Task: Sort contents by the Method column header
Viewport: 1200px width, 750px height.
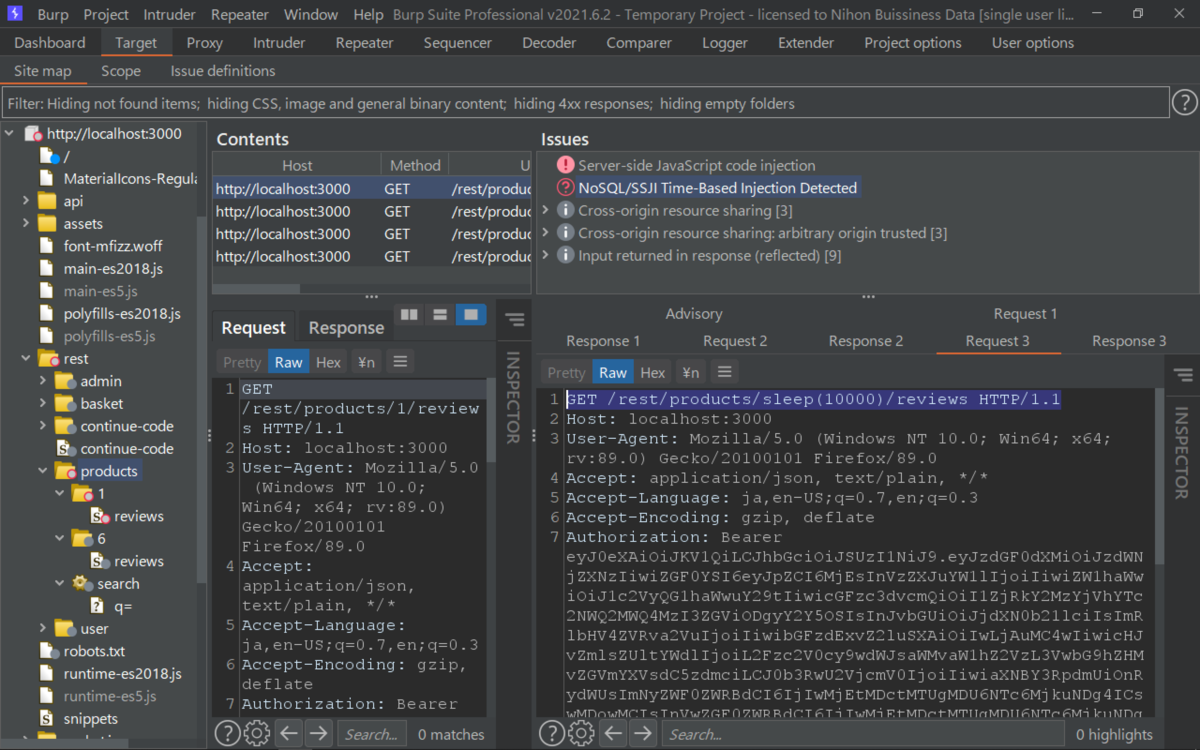Action: pyautogui.click(x=415, y=165)
